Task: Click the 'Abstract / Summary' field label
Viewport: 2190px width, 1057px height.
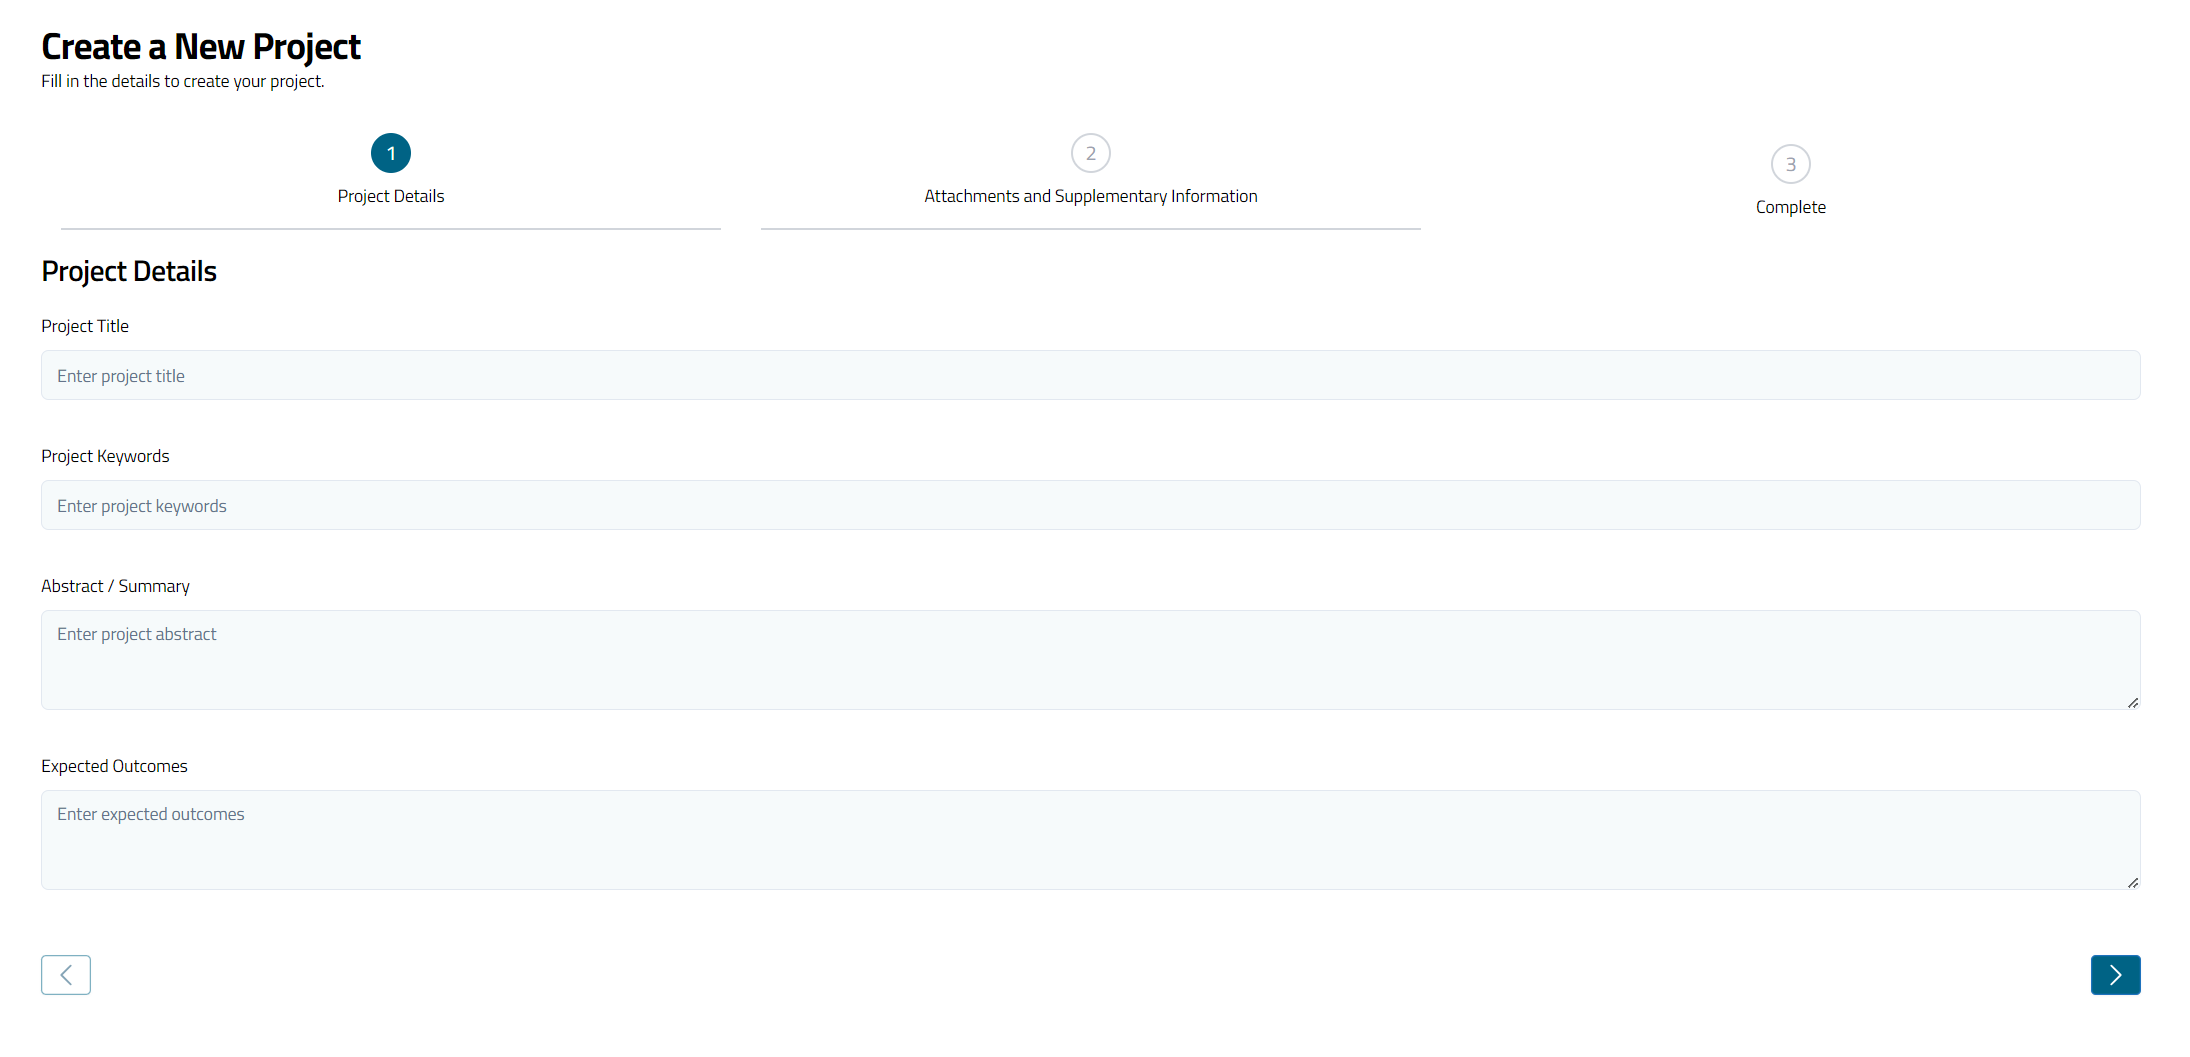Action: (115, 586)
